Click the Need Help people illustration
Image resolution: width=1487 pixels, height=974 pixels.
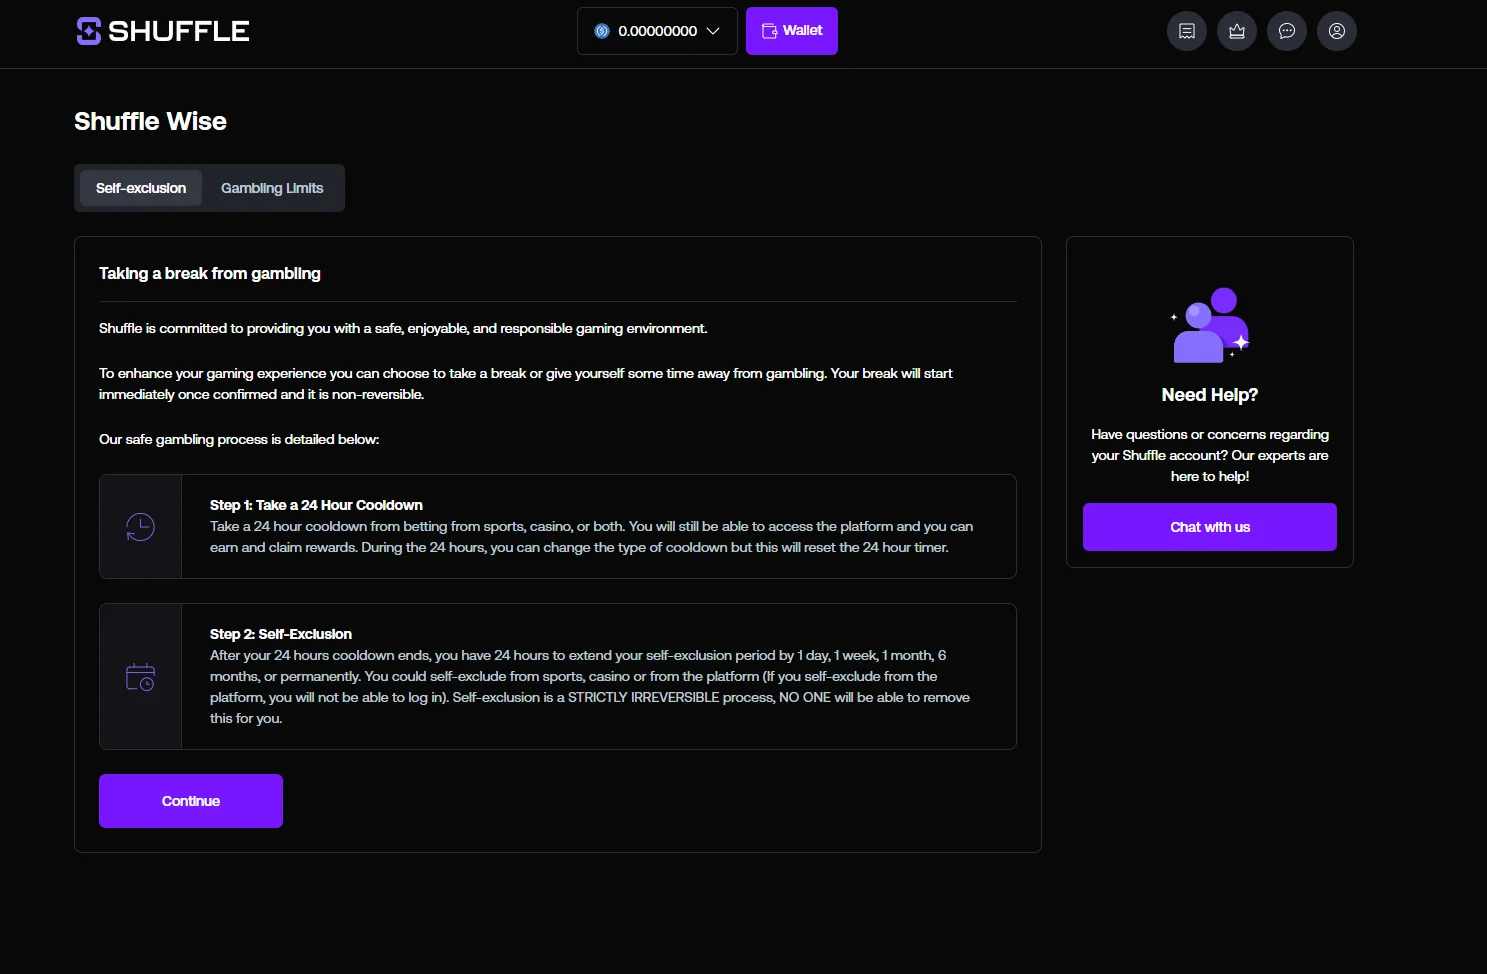point(1210,325)
